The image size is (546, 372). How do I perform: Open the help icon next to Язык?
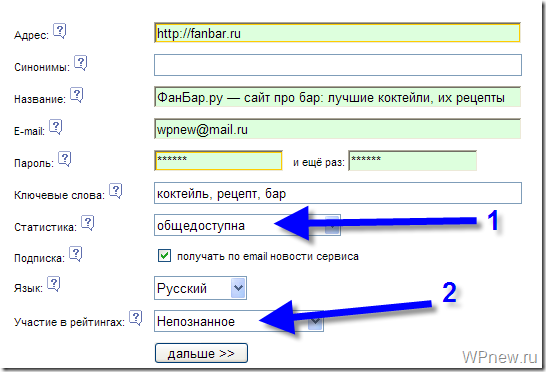(54, 284)
